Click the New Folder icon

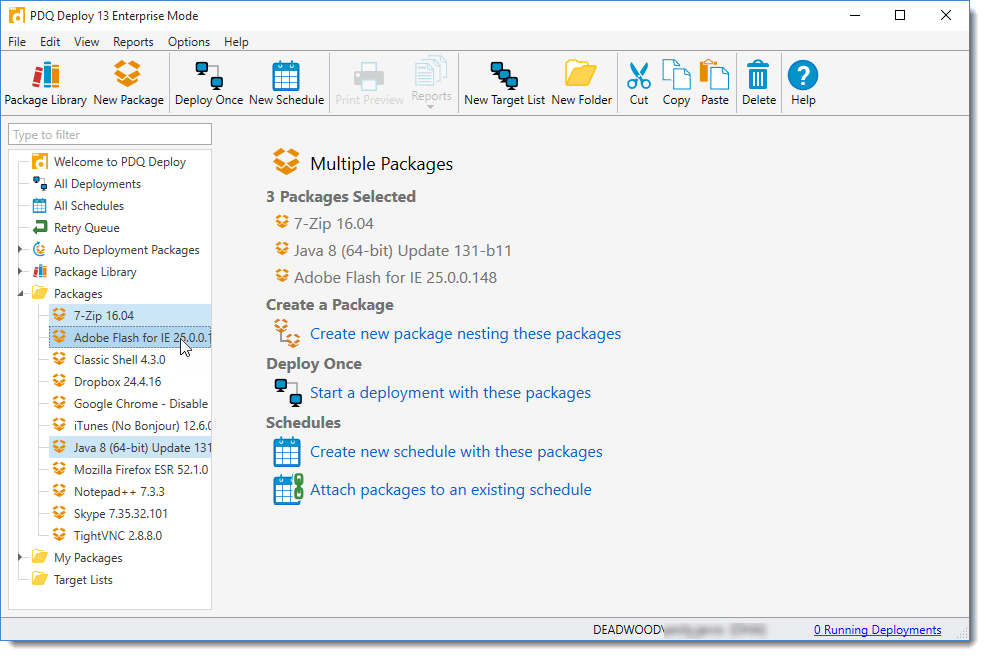pos(581,82)
